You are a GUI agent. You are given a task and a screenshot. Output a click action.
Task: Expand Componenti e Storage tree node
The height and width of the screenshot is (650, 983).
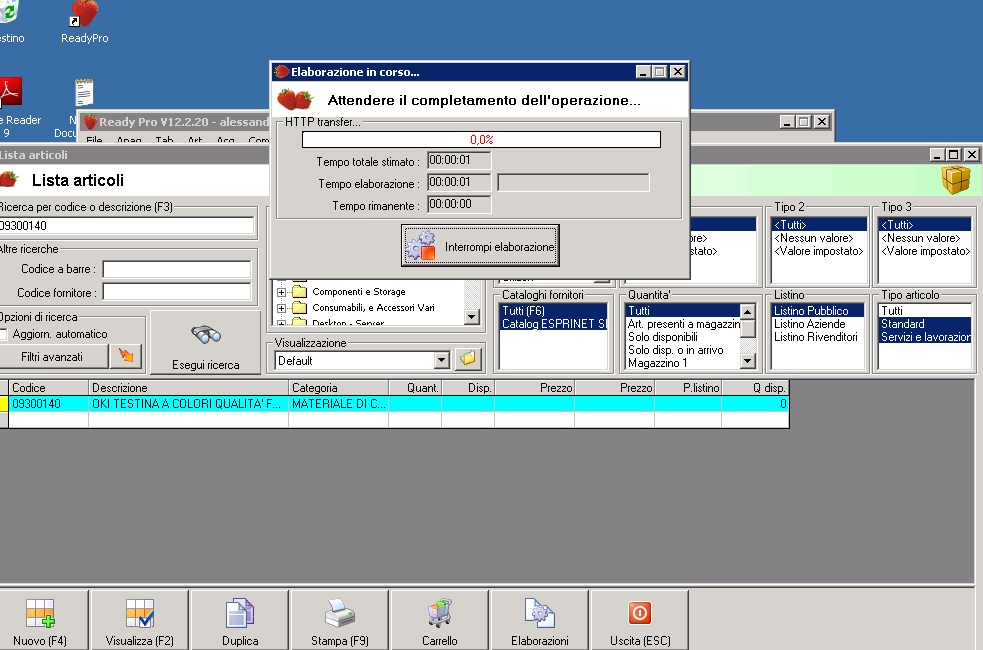click(x=281, y=292)
